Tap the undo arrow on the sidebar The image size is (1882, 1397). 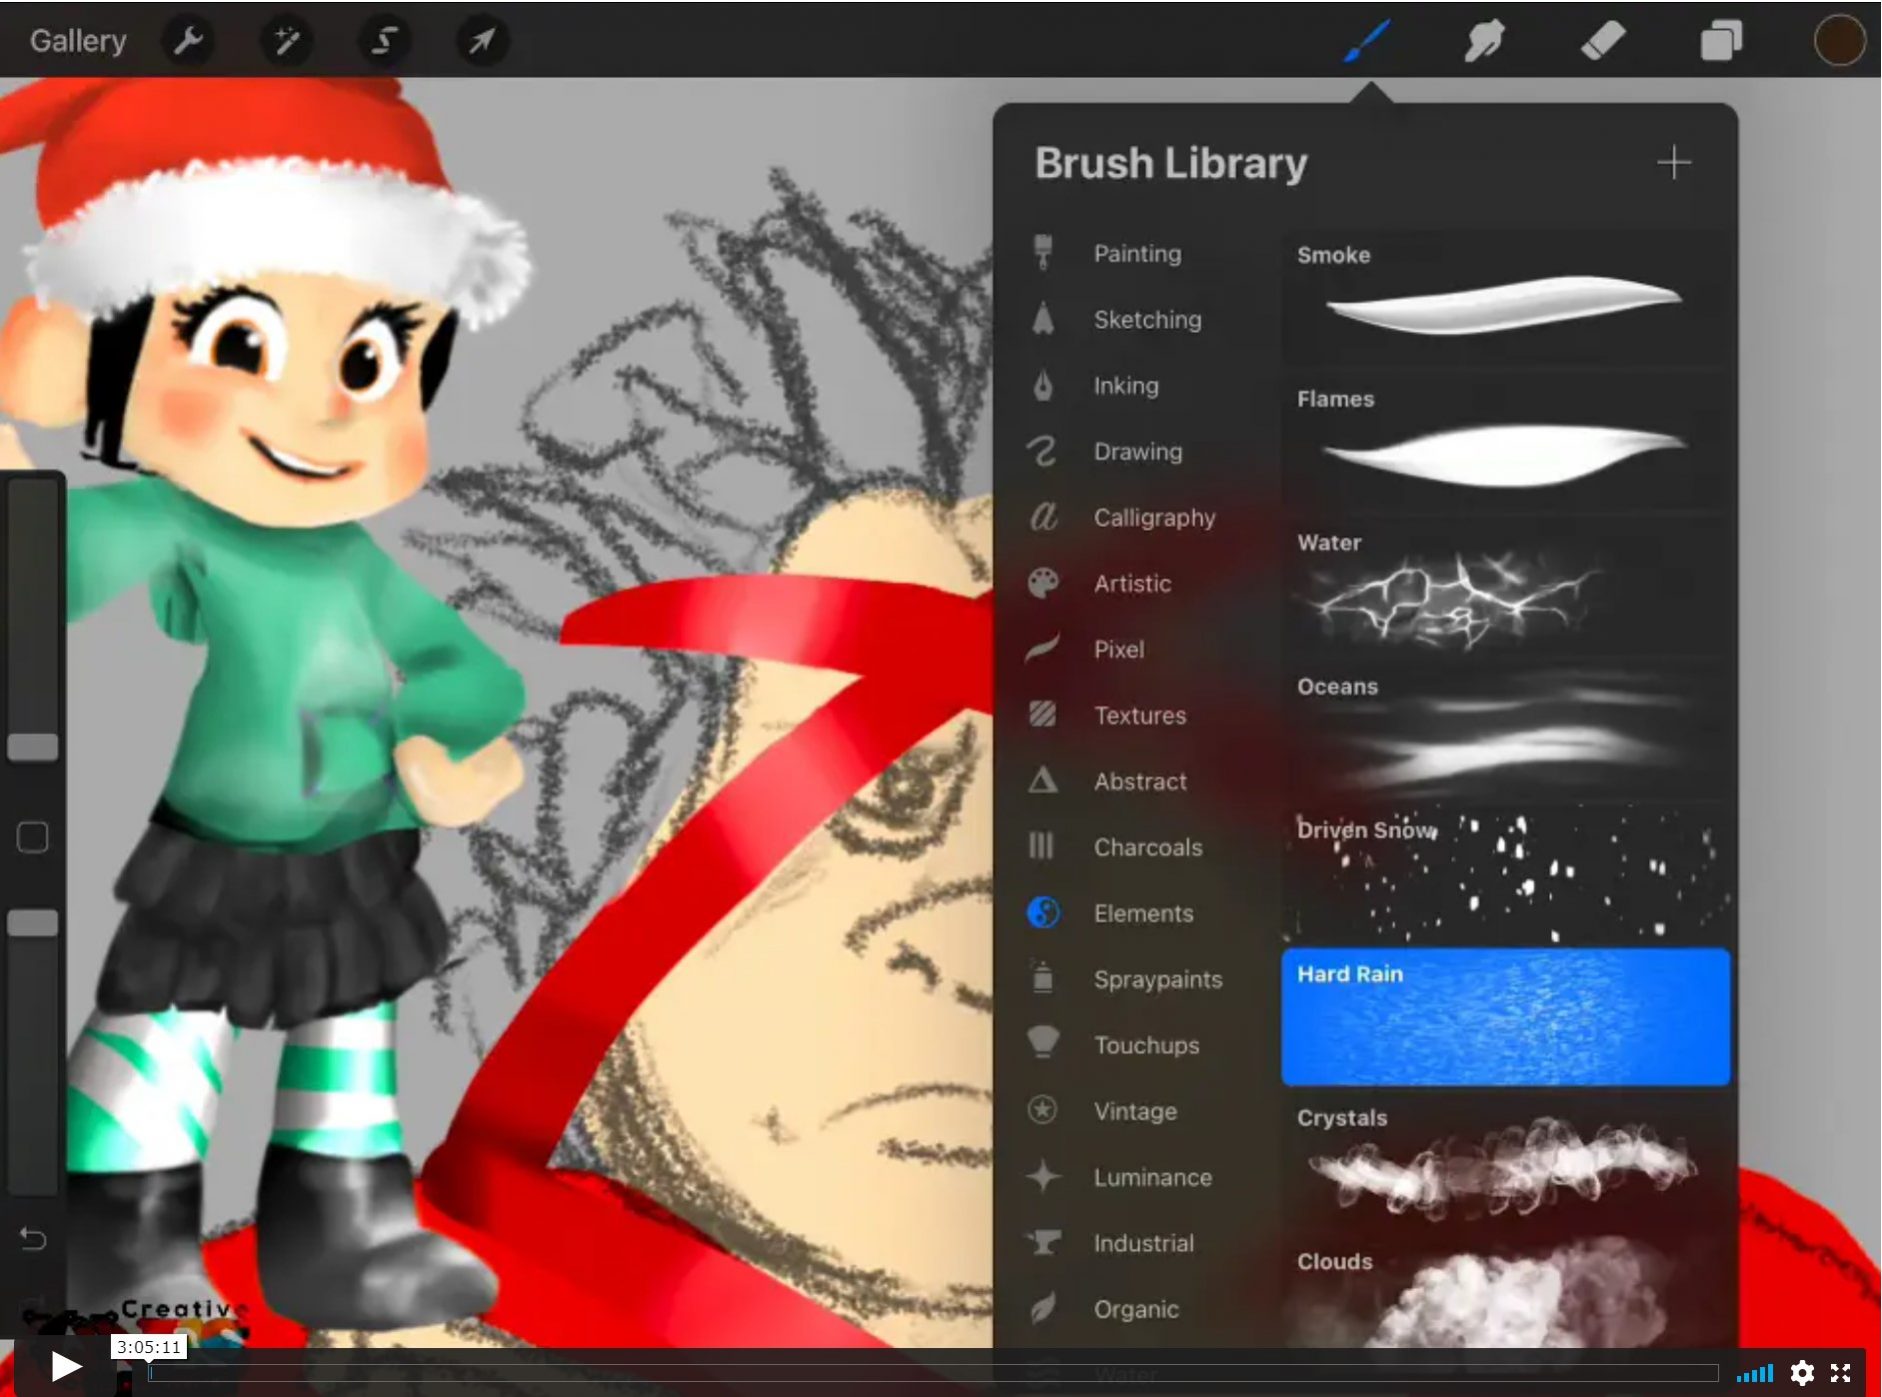33,1239
